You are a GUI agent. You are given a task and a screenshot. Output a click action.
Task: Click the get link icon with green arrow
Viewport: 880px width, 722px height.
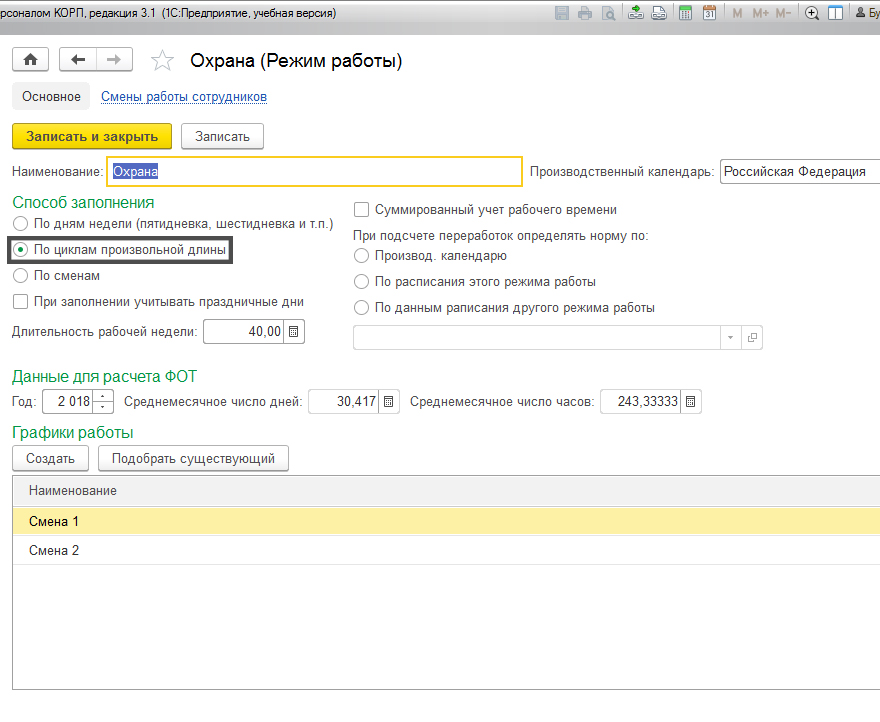coord(636,13)
